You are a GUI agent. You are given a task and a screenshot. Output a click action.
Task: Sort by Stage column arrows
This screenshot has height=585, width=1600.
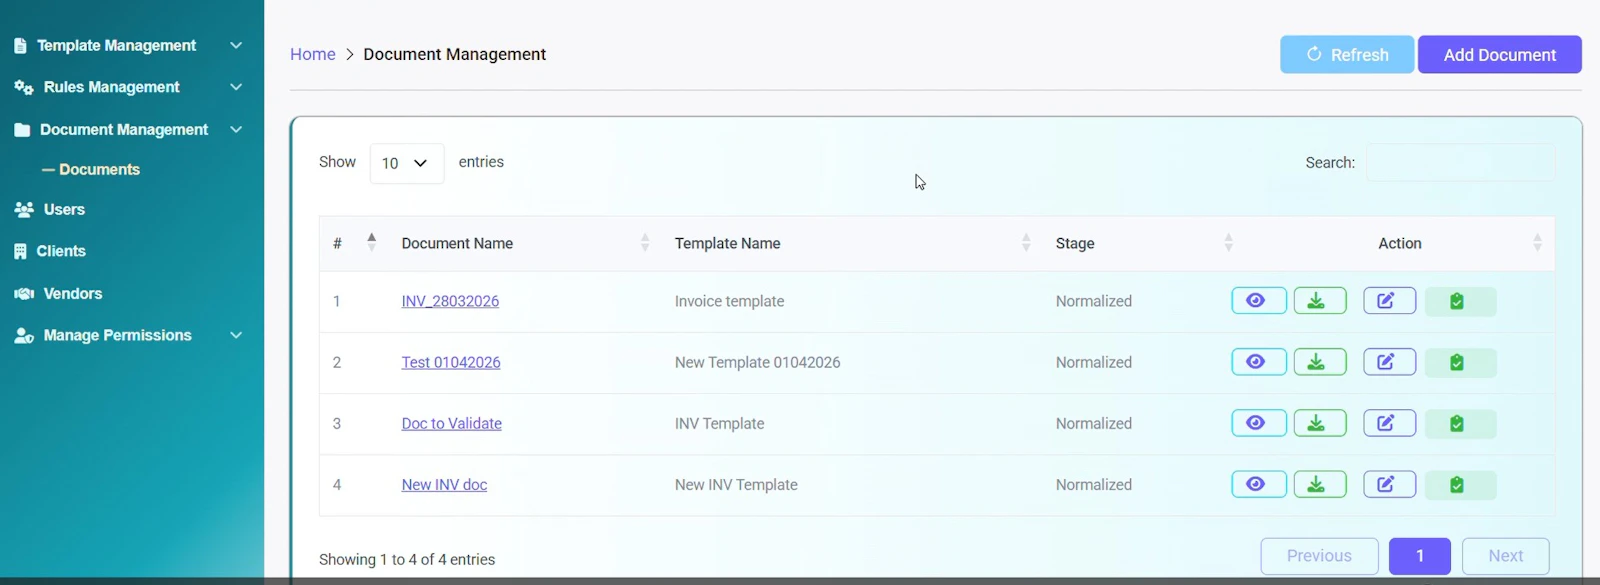point(1229,242)
